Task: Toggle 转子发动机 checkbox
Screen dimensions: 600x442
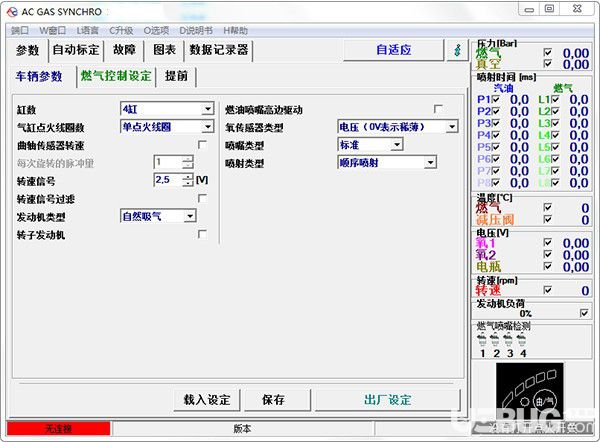Action: [x=202, y=234]
